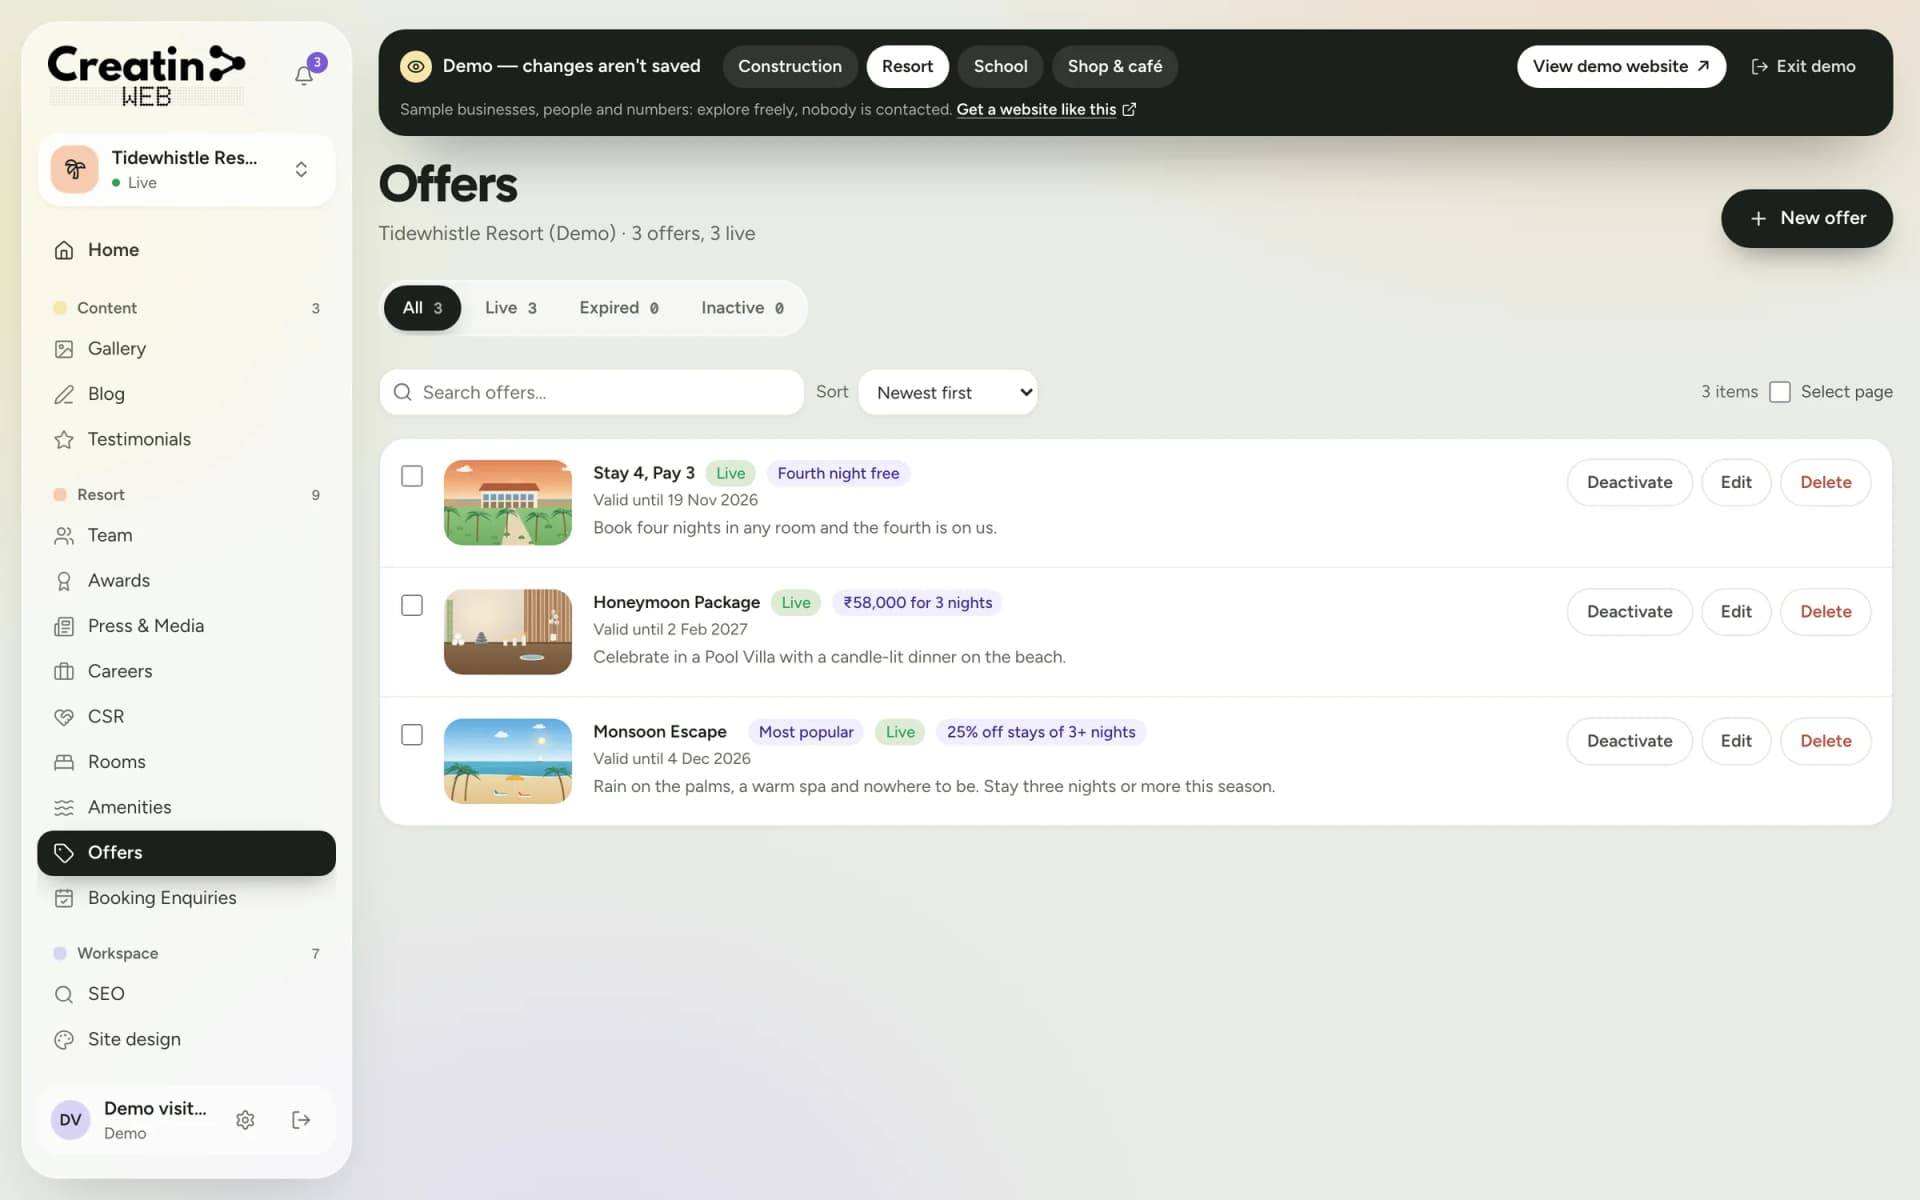Click the Amenities waves icon
This screenshot has height=1200, width=1920.
tap(64, 807)
